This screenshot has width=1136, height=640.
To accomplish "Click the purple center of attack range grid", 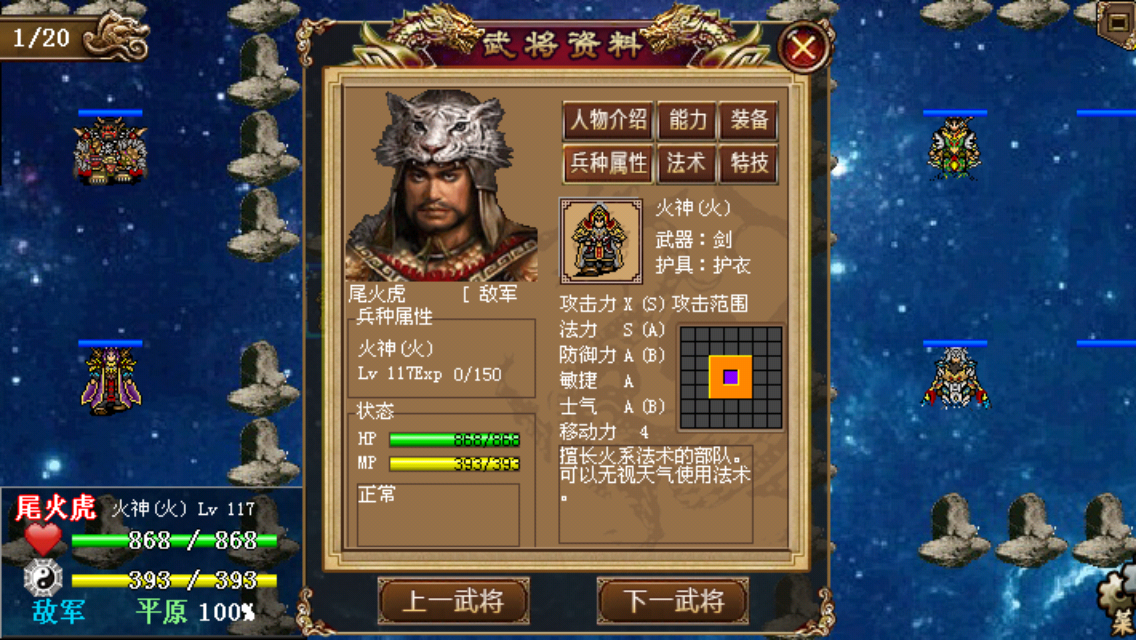I will [x=730, y=377].
